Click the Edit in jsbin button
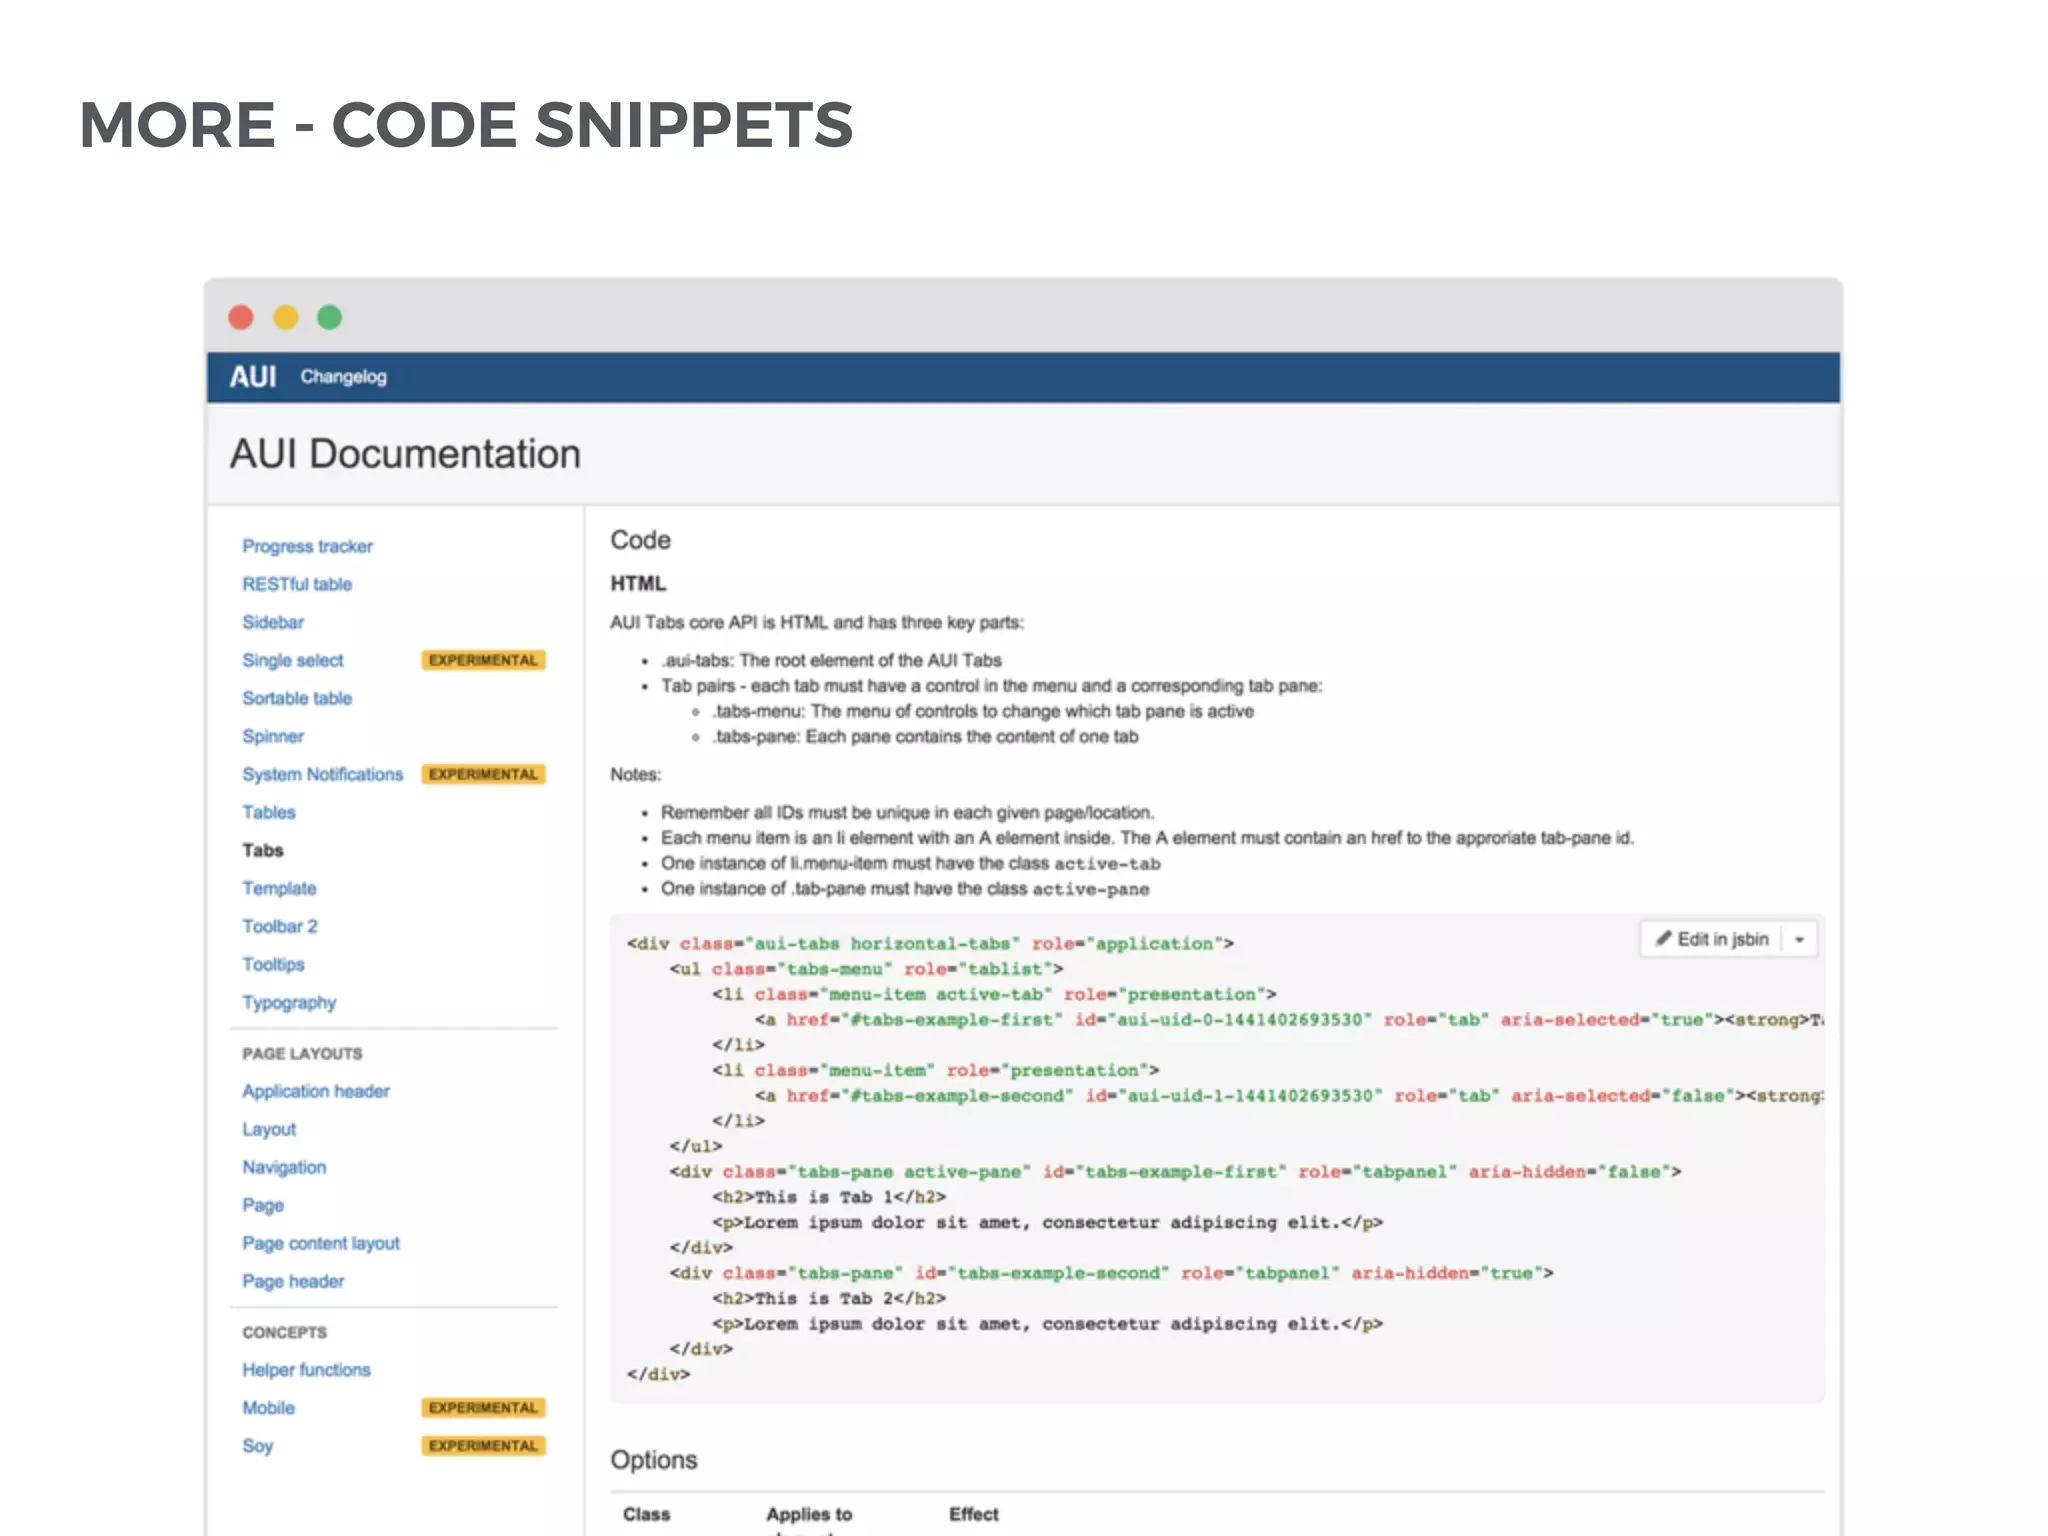Screen dimensions: 2048x1536 (x=1712, y=939)
